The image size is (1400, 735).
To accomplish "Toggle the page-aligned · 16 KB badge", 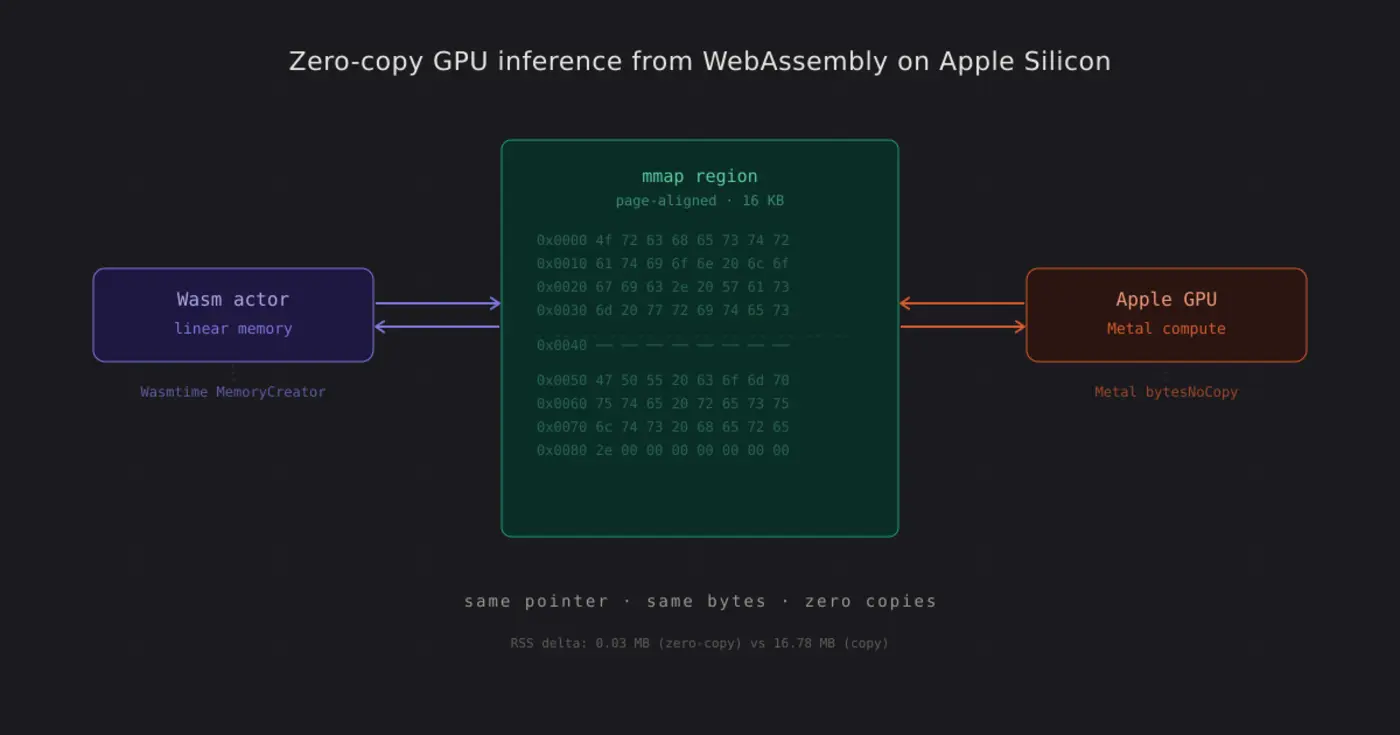I will (700, 200).
